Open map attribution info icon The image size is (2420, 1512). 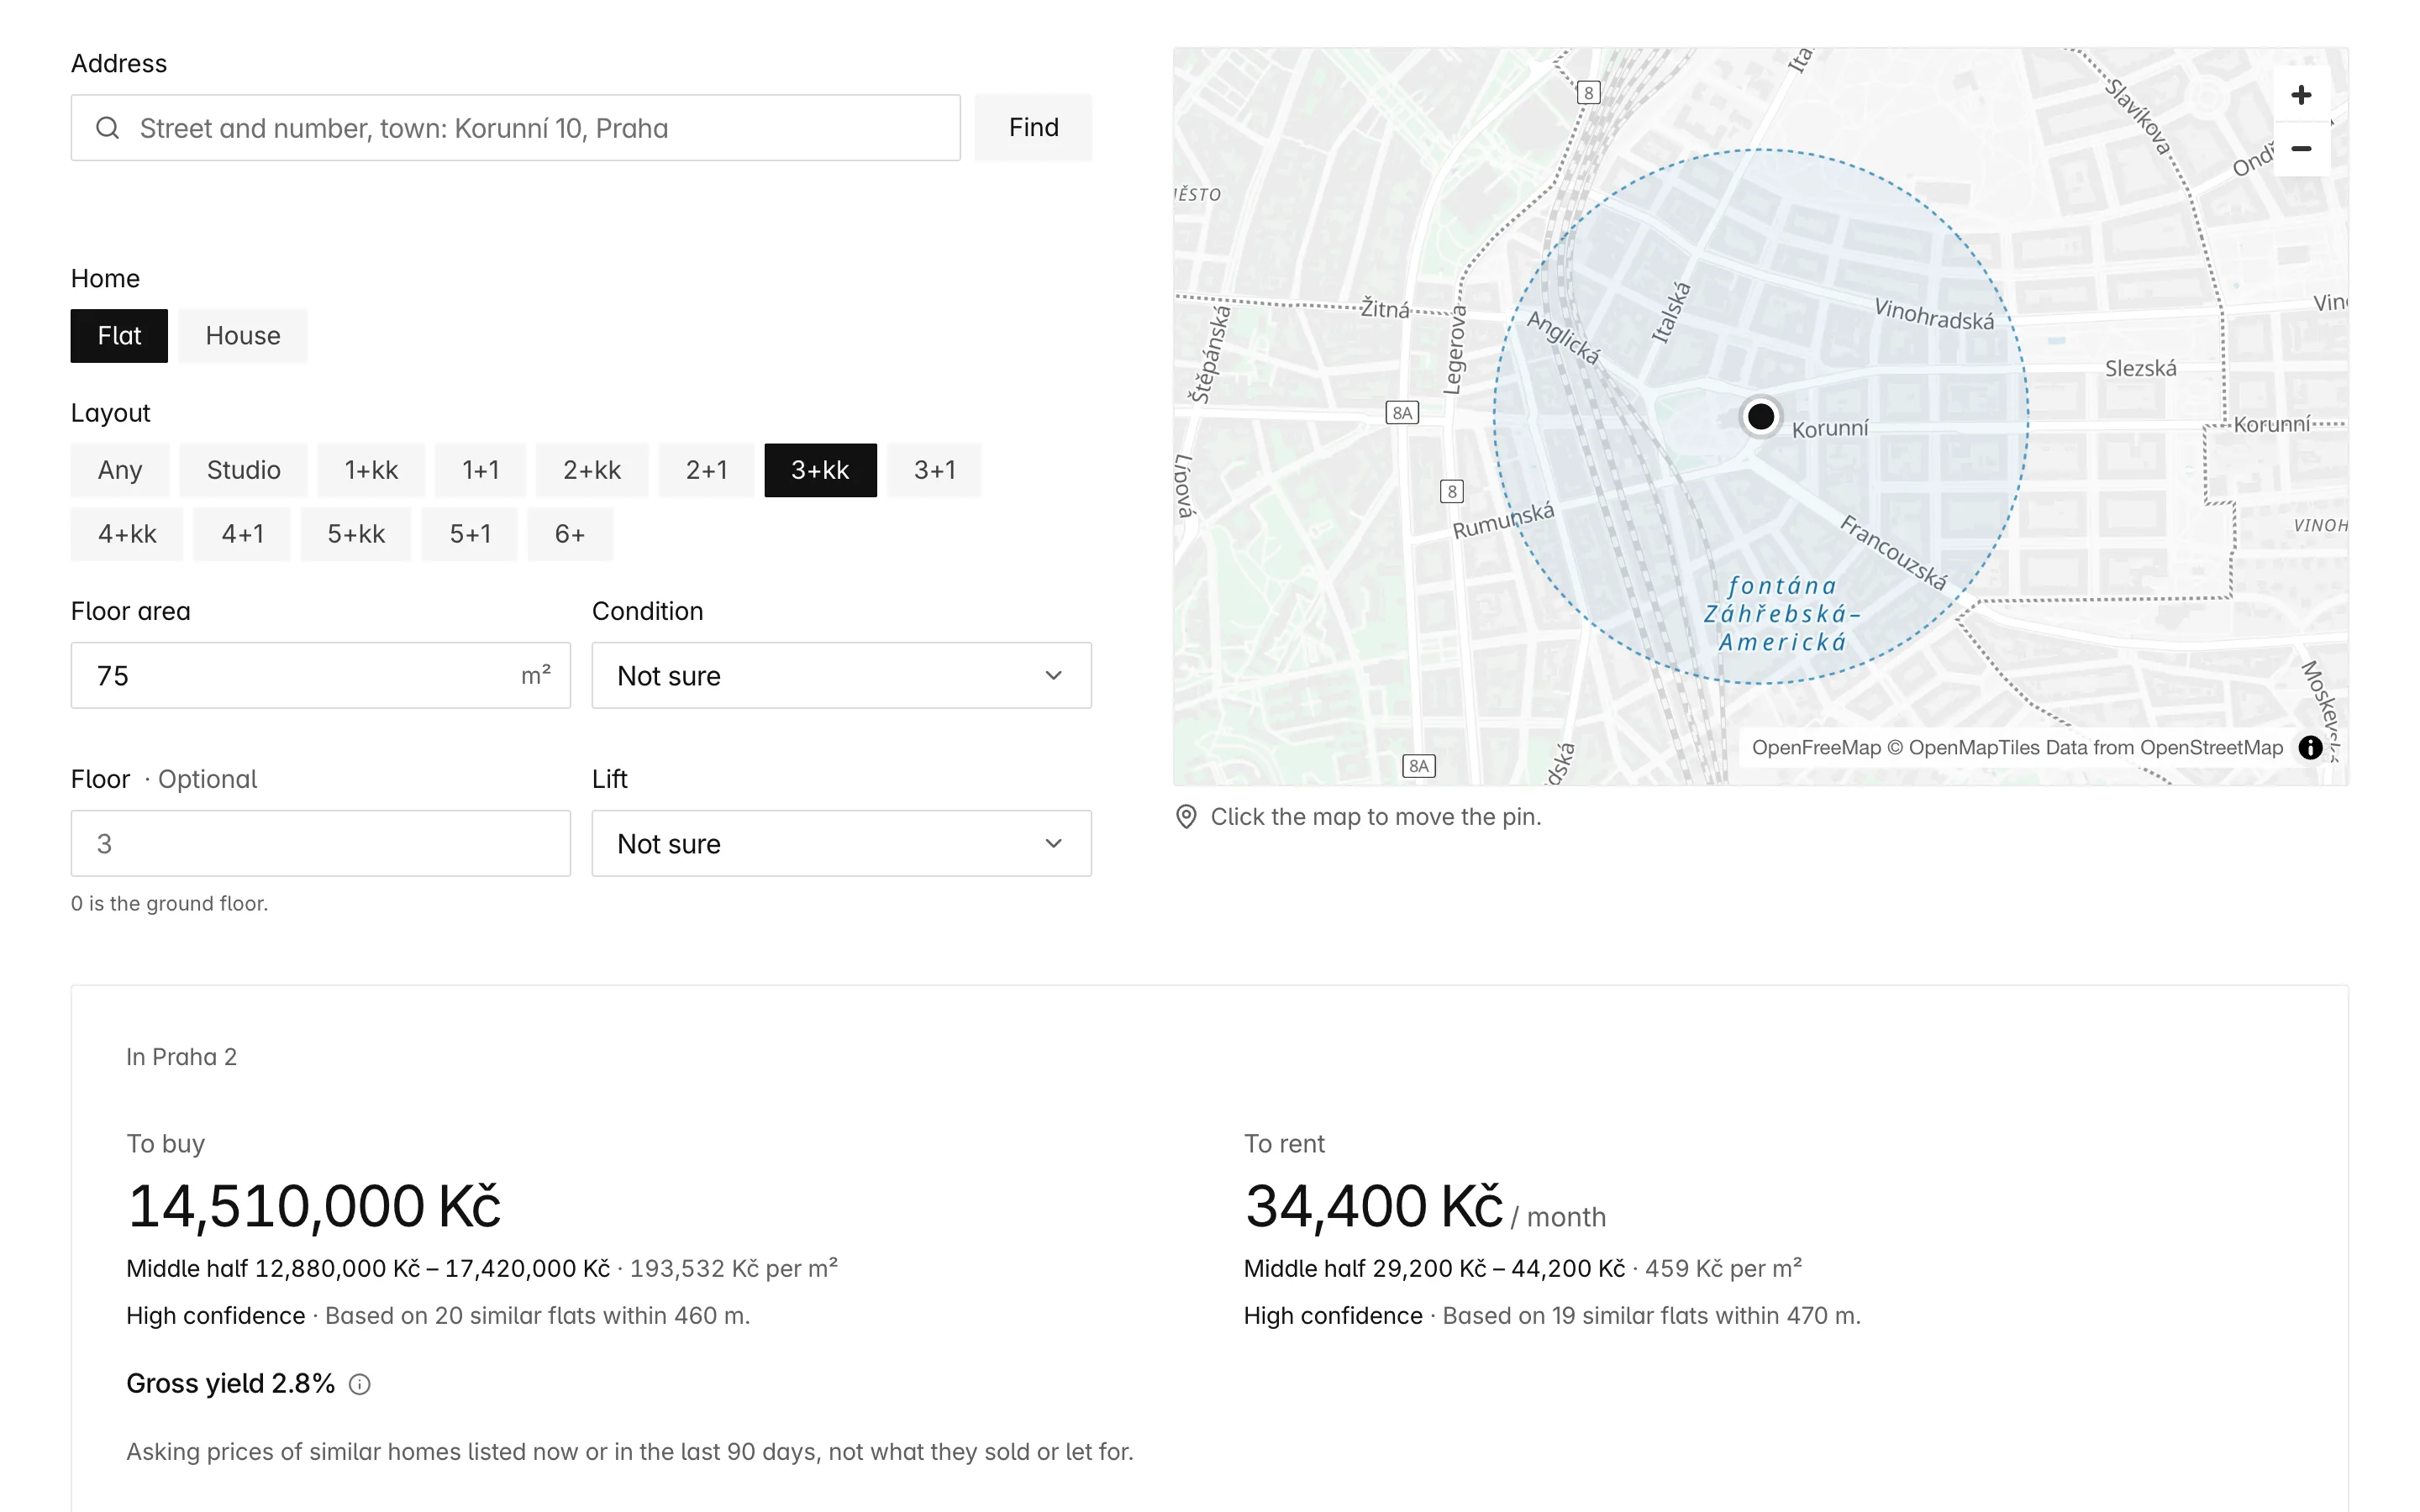(x=2310, y=748)
